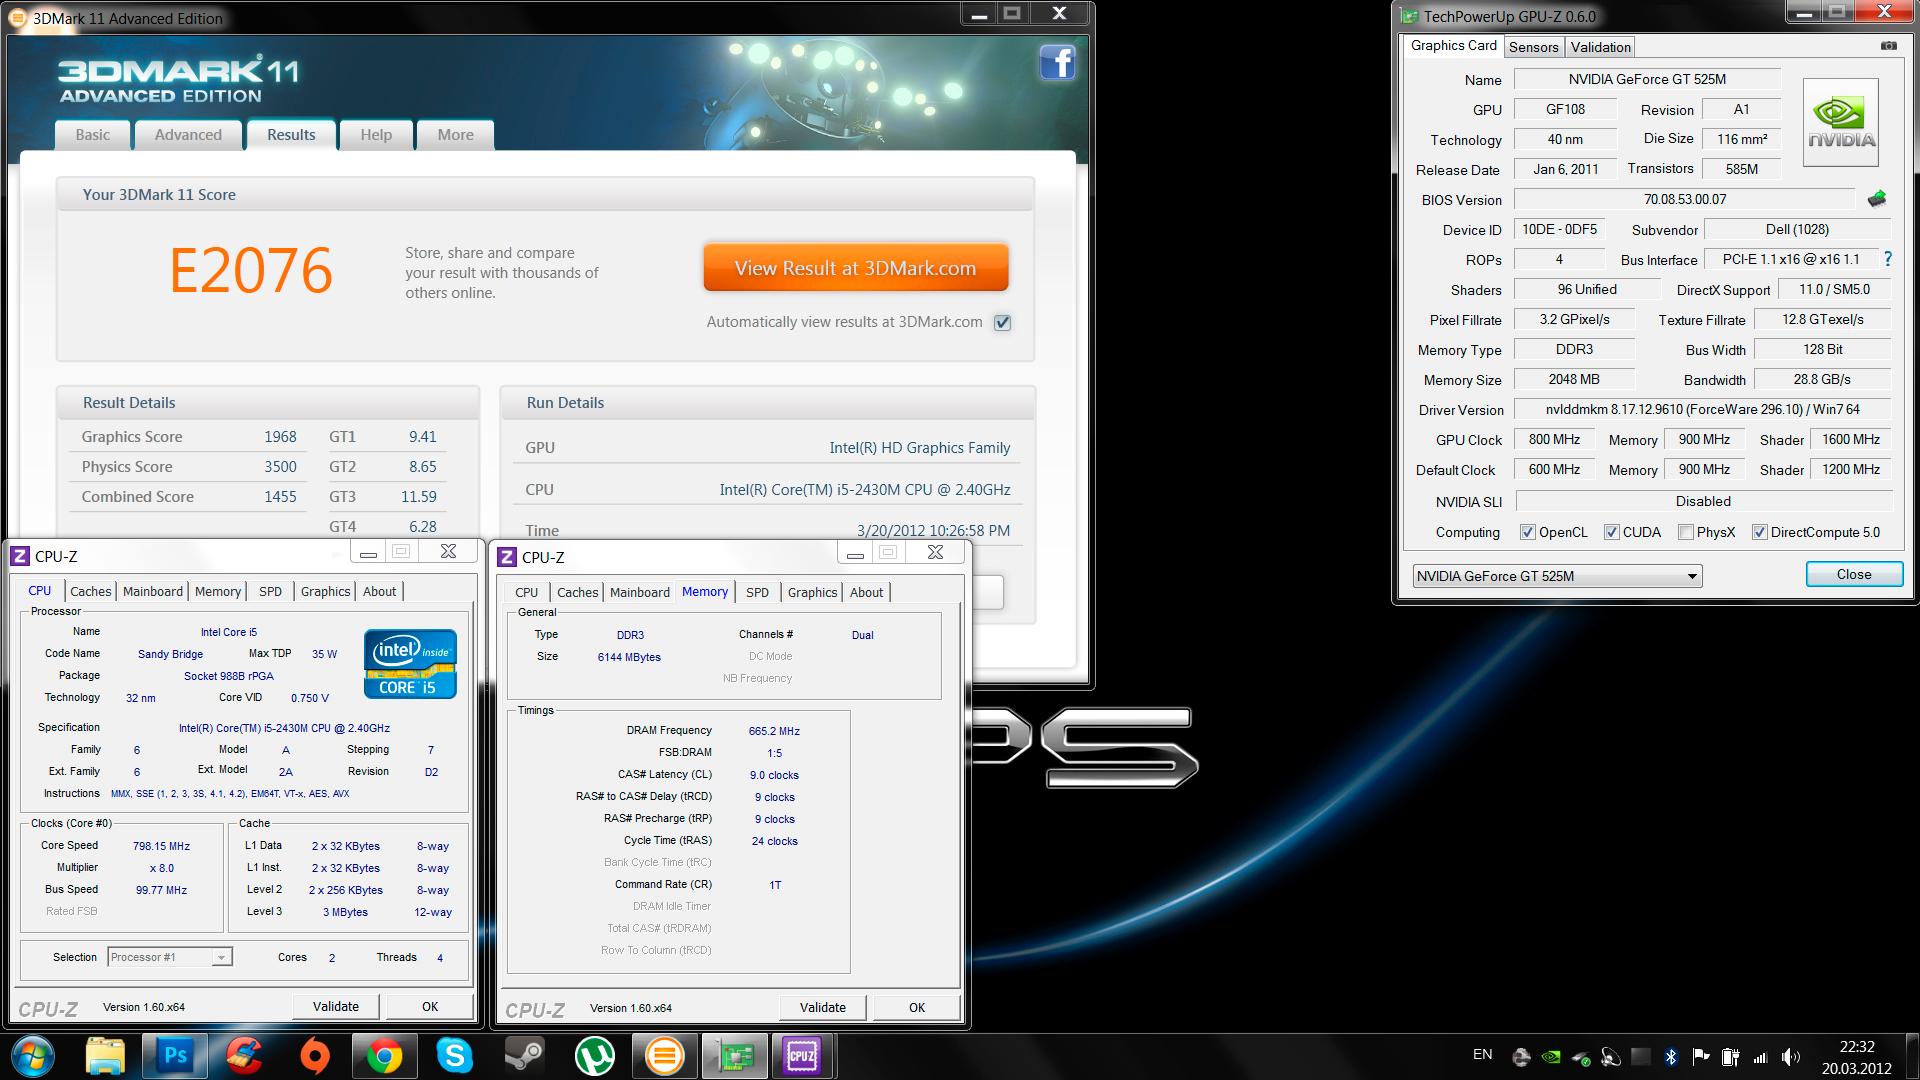This screenshot has height=1080, width=1920.
Task: Open the Processor #1 selection dropdown
Action: click(170, 957)
